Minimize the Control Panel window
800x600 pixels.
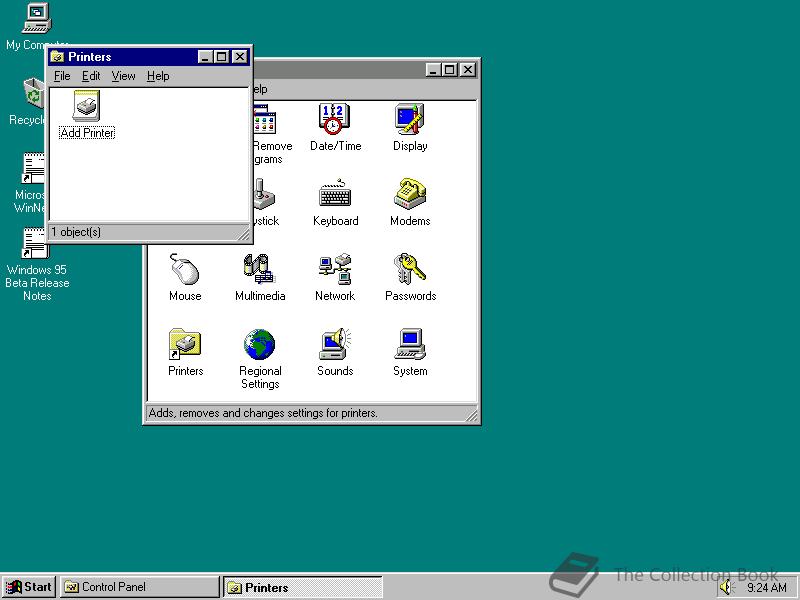click(433, 70)
